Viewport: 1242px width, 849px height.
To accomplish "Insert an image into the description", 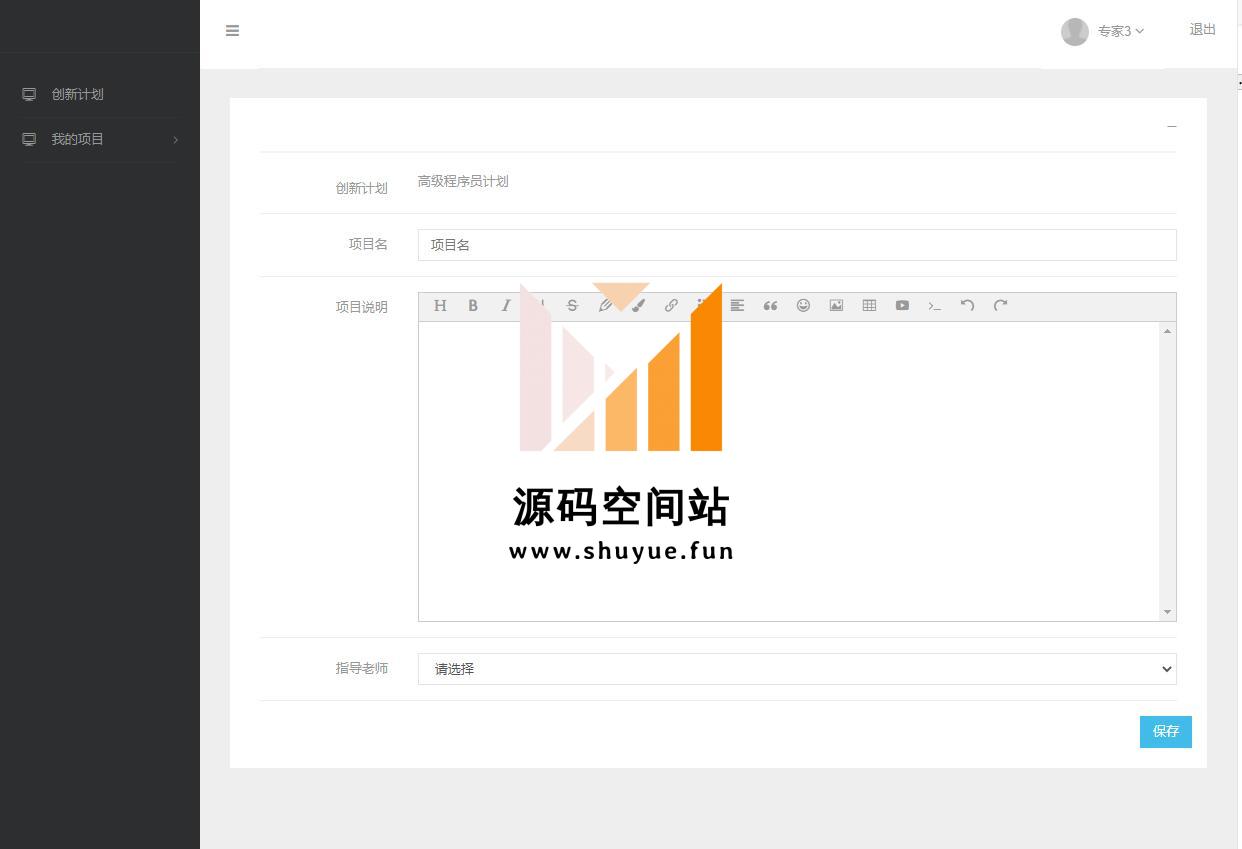I will click(836, 306).
